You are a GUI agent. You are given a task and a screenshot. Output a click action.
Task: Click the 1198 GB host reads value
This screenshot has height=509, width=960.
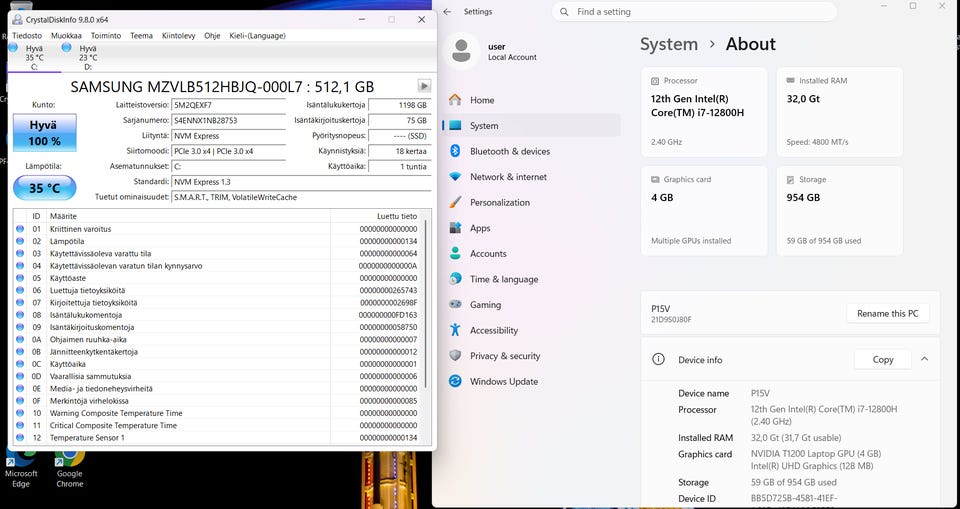pyautogui.click(x=399, y=105)
